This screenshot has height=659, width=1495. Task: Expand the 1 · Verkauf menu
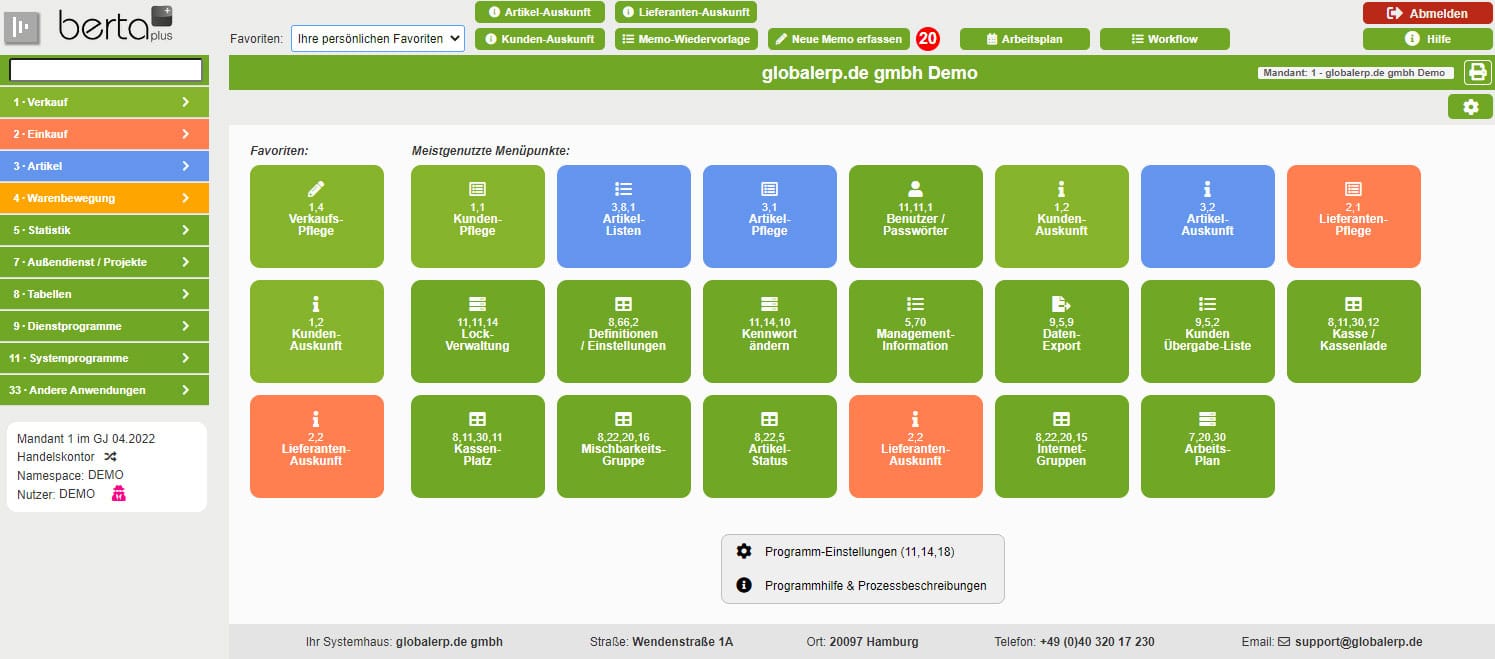[x=104, y=102]
